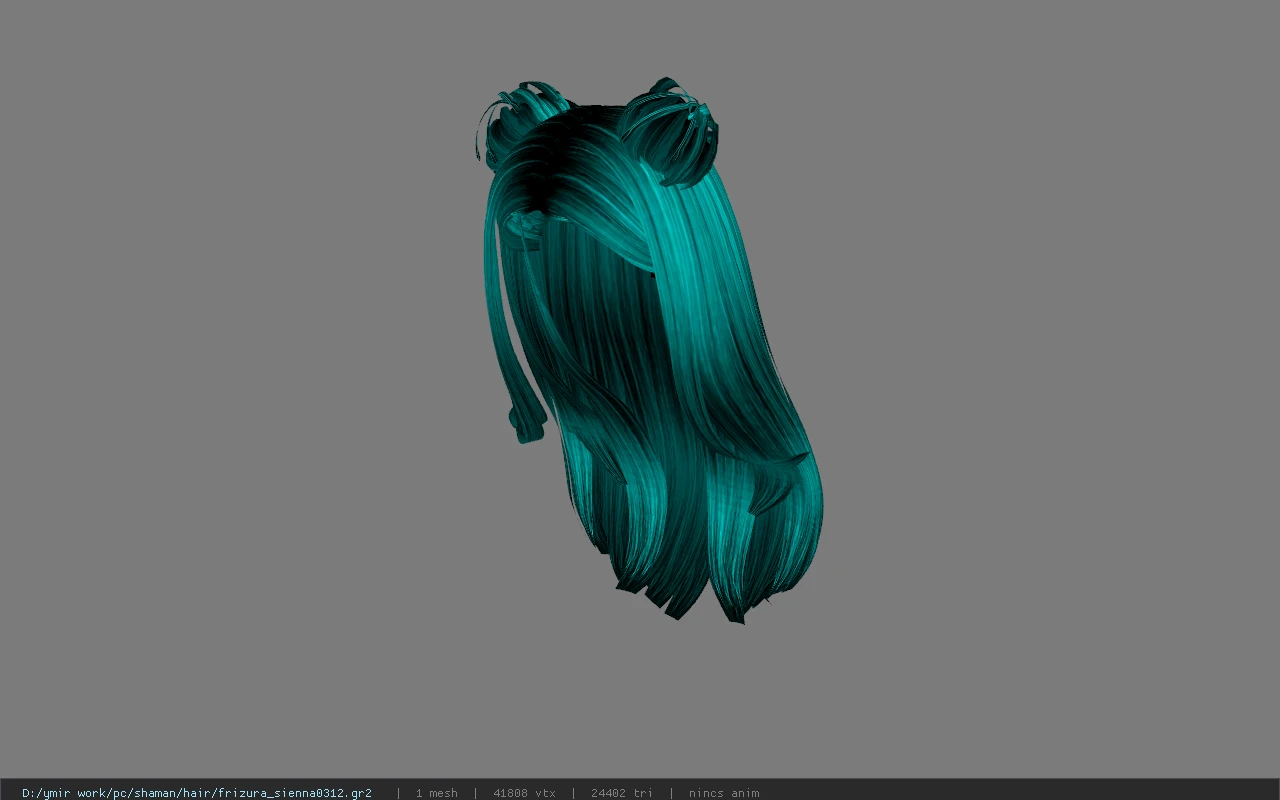Image resolution: width=1280 pixels, height=800 pixels.
Task: Click the knotted tip of the hanging strand
Action: 527,420
